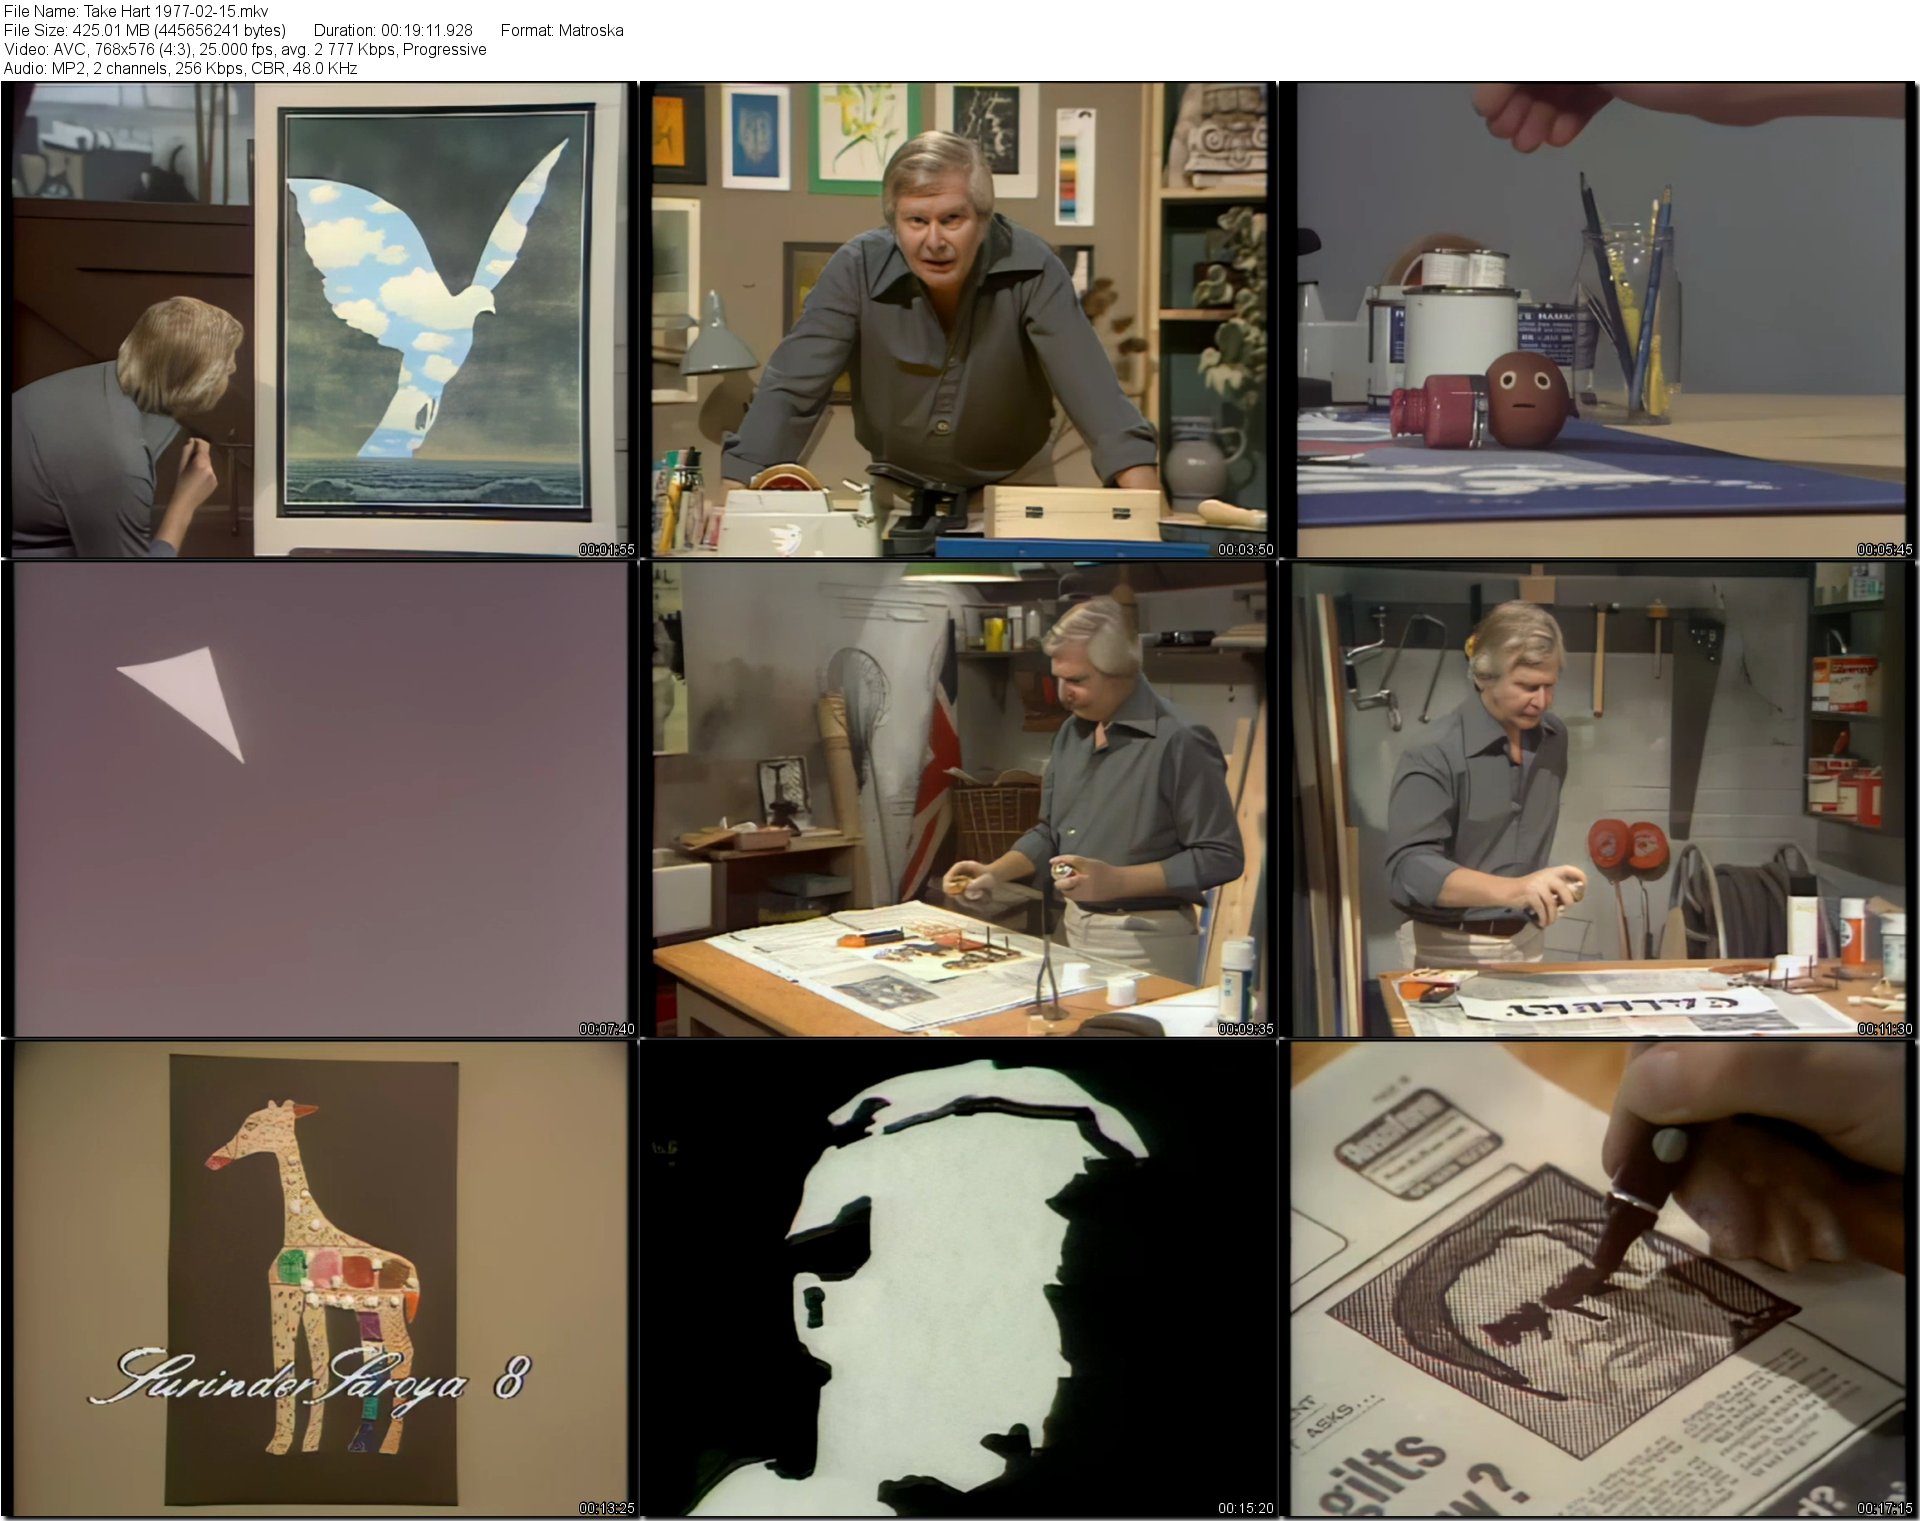Click the File Size info line
The image size is (1920, 1521).
[145, 30]
